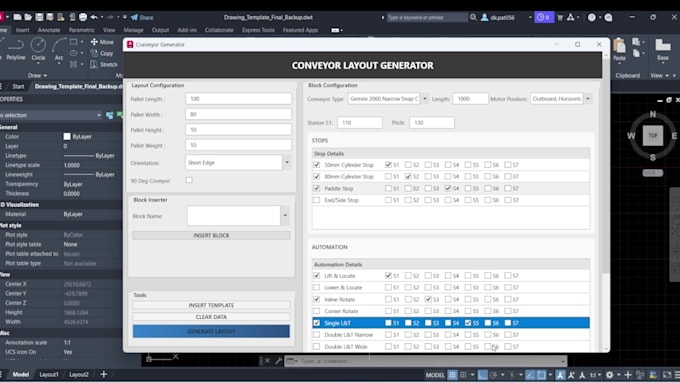The image size is (680, 383).
Task: Click the TOP face of the ViewCube
Action: coord(653,136)
